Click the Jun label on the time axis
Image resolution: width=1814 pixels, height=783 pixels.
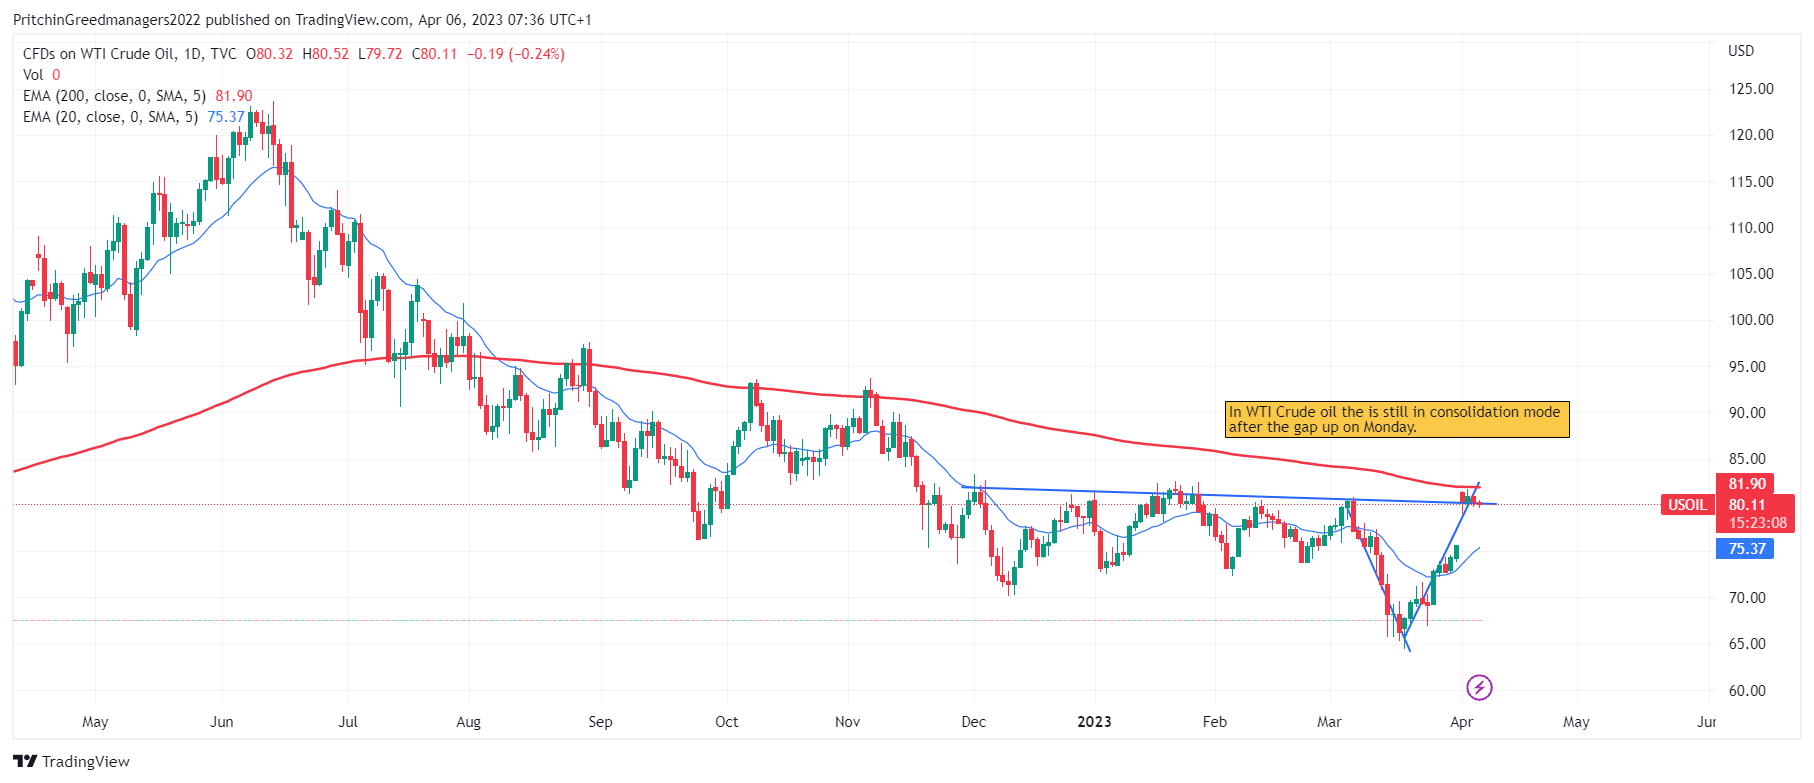point(222,722)
